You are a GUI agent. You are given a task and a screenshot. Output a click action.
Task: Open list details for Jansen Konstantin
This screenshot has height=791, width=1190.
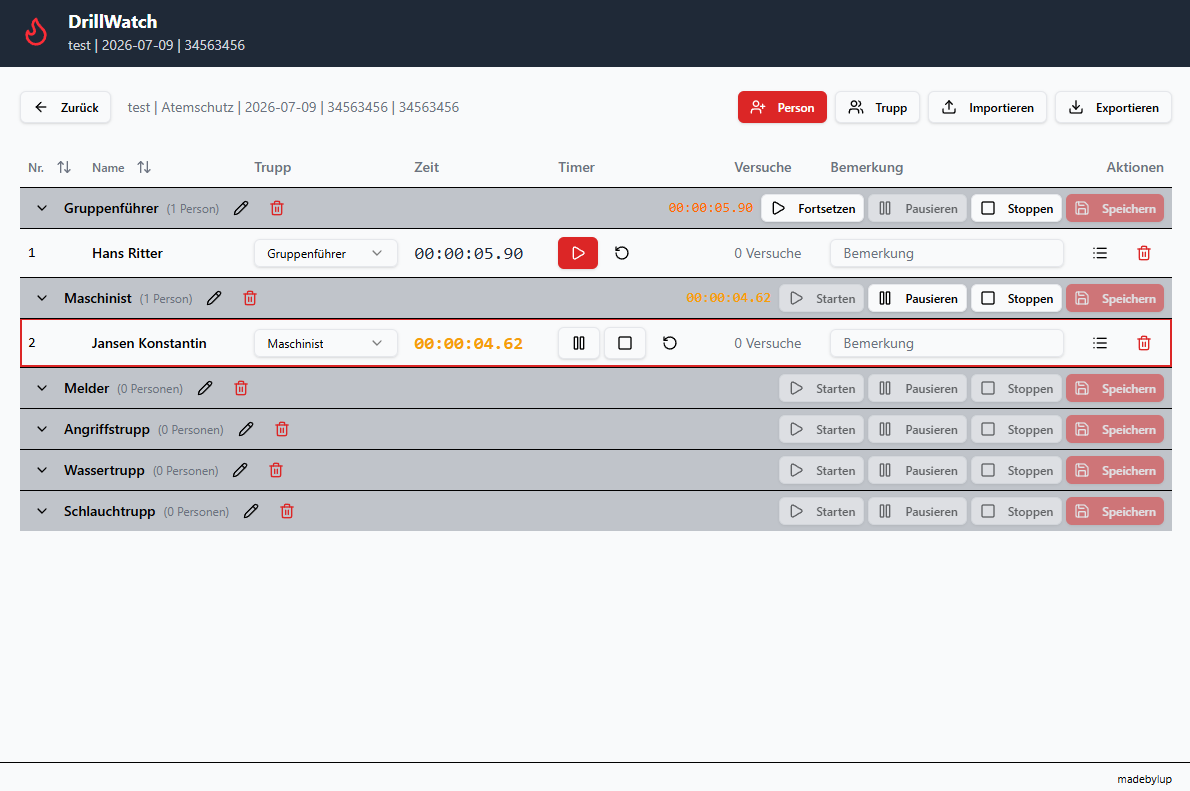coord(1100,343)
